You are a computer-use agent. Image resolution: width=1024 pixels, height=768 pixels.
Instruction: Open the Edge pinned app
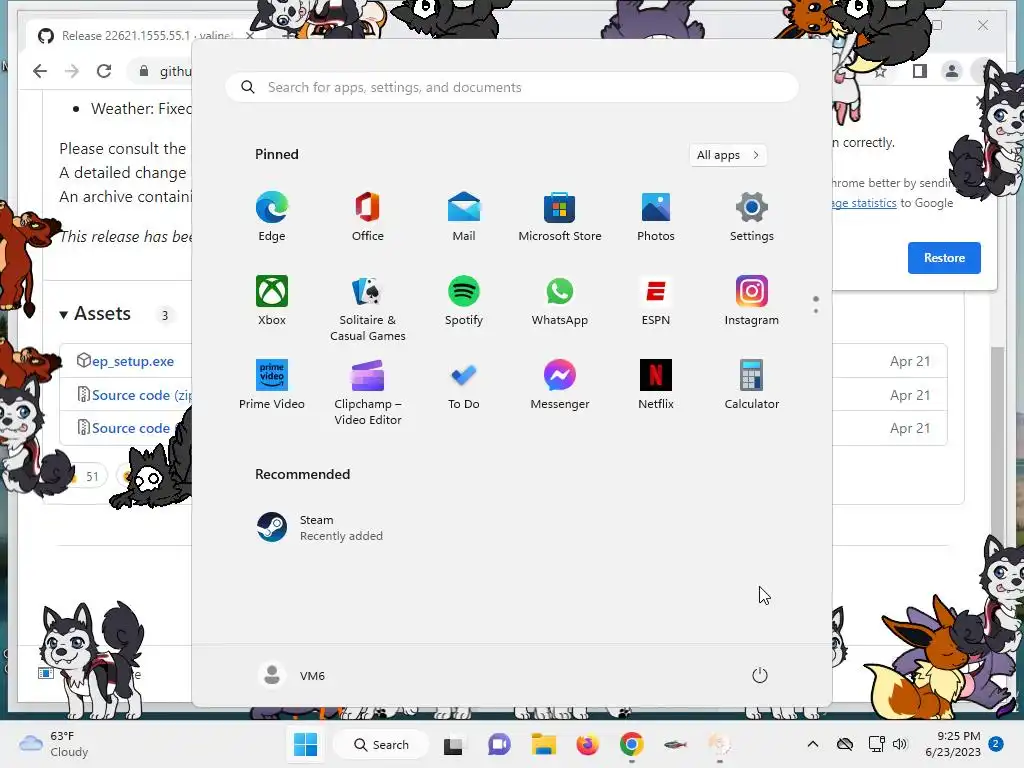272,217
